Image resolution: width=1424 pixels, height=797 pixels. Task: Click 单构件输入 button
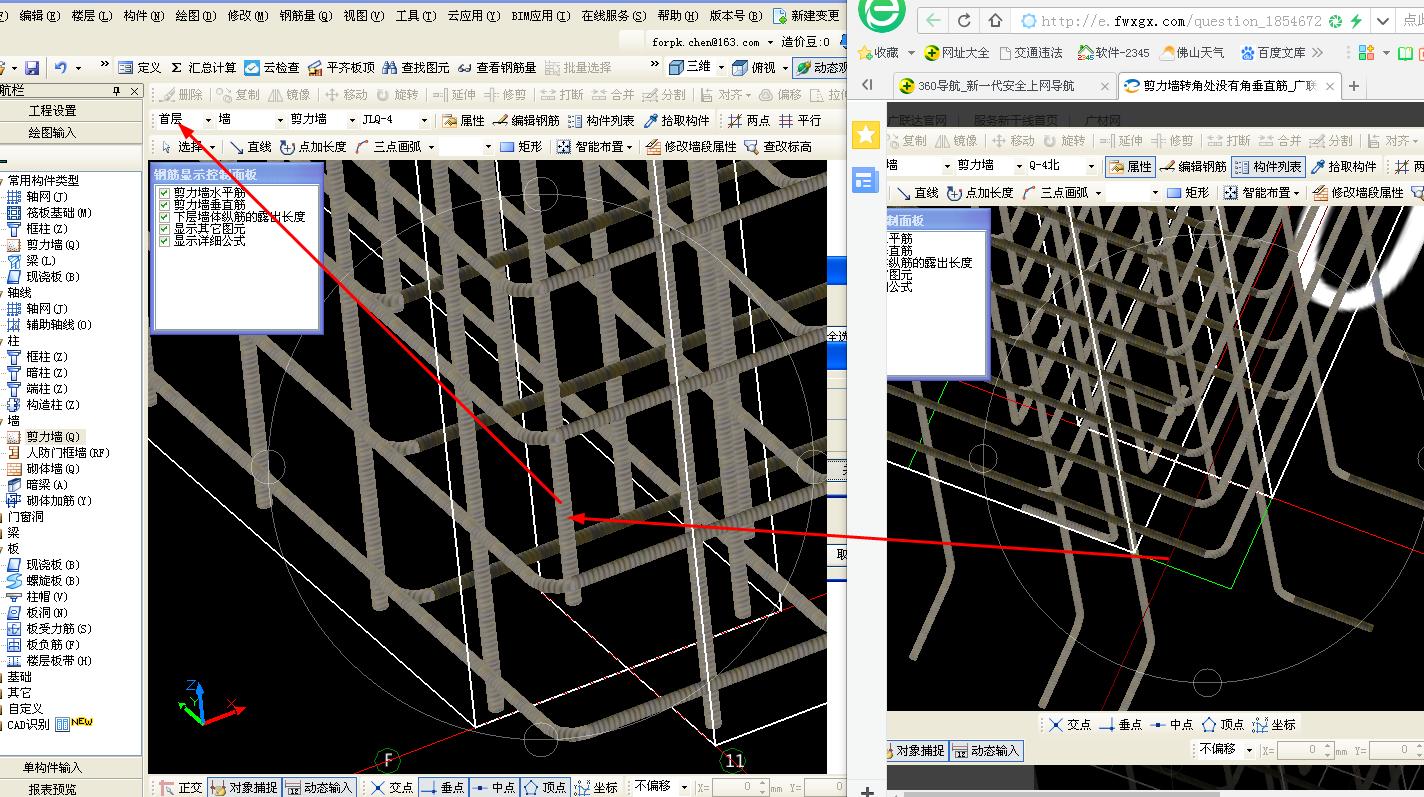click(x=53, y=768)
